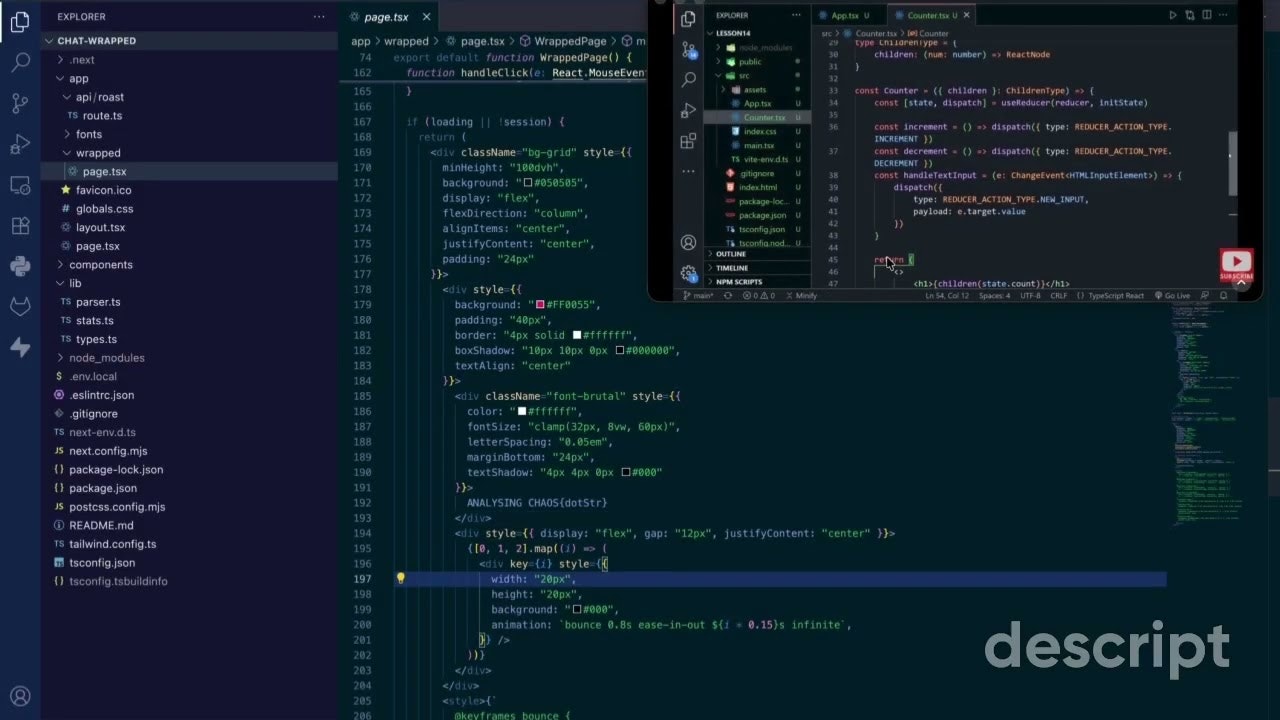
Task: Open the GitLab icon in activity bar
Action: [20, 307]
